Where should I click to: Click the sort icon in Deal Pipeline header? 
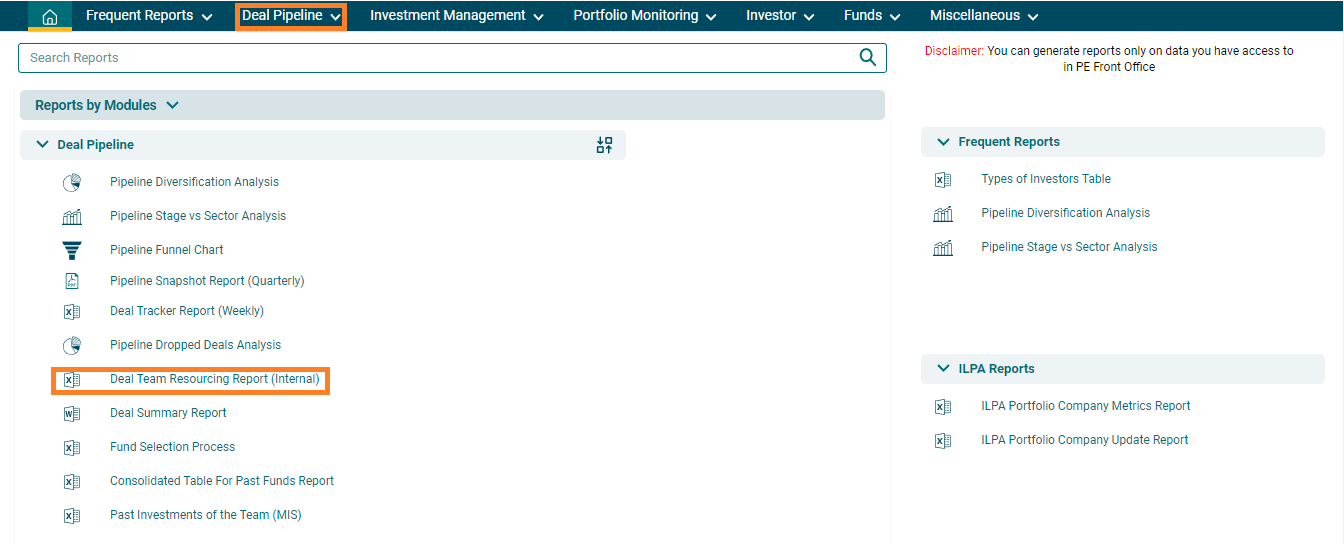tap(604, 145)
